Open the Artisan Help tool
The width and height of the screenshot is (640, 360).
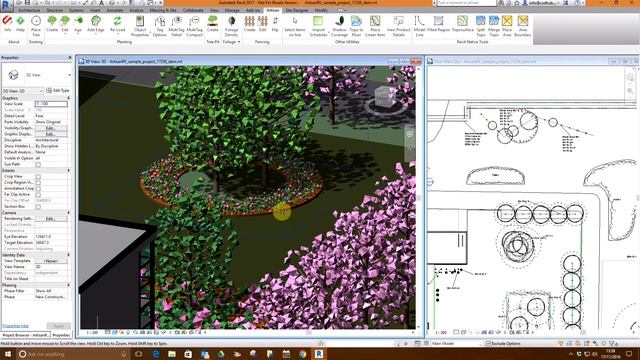point(20,24)
